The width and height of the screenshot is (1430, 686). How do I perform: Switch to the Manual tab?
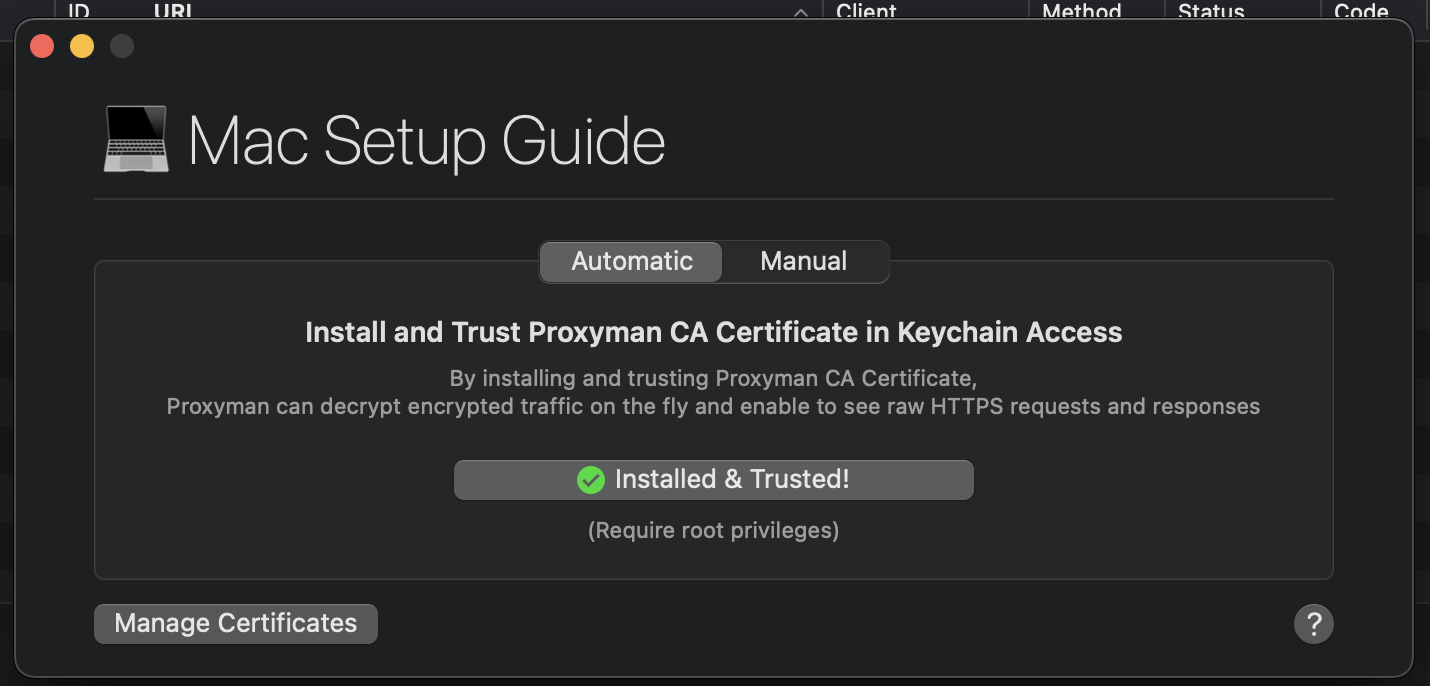(803, 262)
